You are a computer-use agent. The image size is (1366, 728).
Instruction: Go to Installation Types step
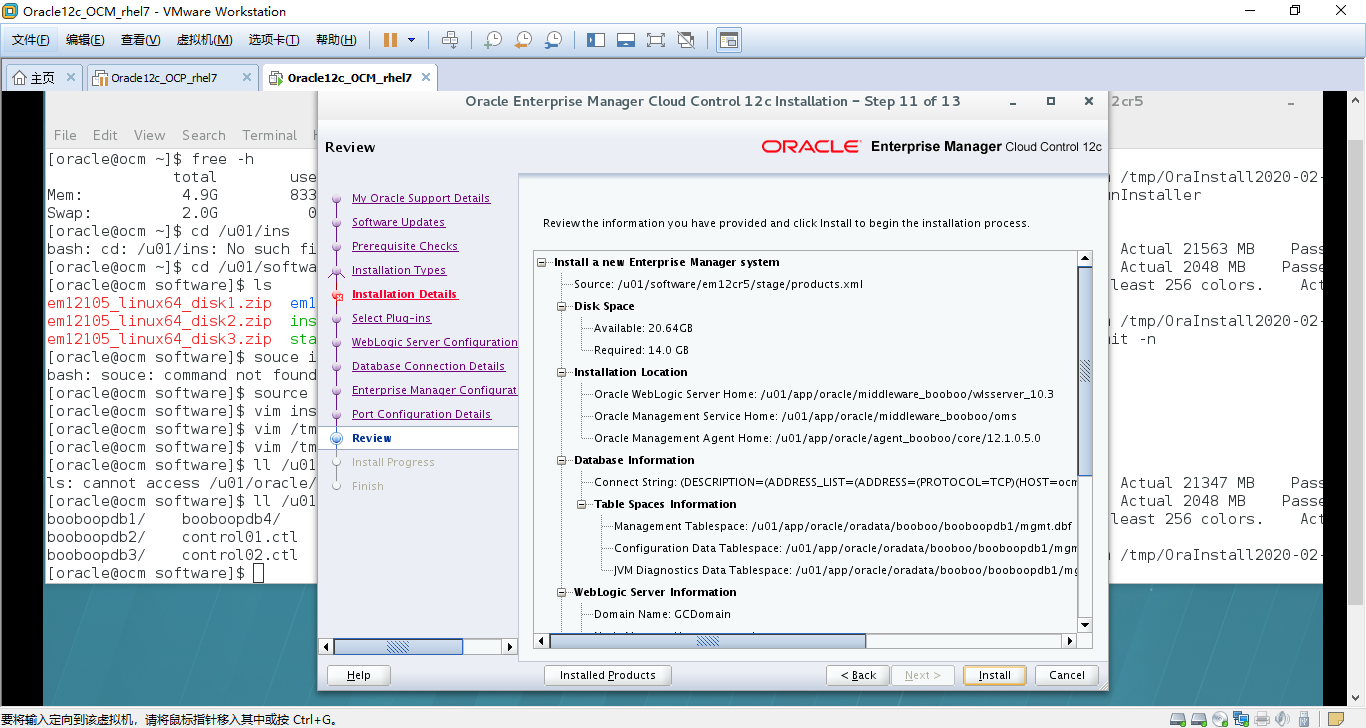tap(399, 270)
